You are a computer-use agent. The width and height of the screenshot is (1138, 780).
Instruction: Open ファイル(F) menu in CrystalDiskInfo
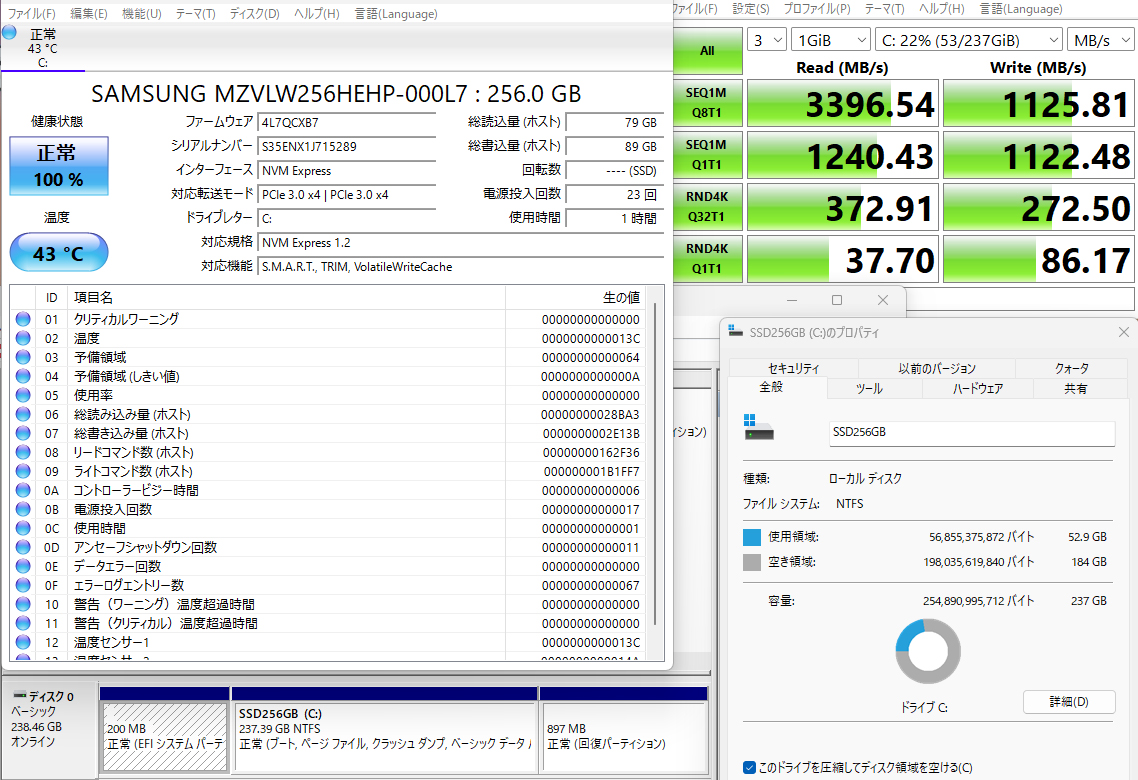tap(31, 14)
